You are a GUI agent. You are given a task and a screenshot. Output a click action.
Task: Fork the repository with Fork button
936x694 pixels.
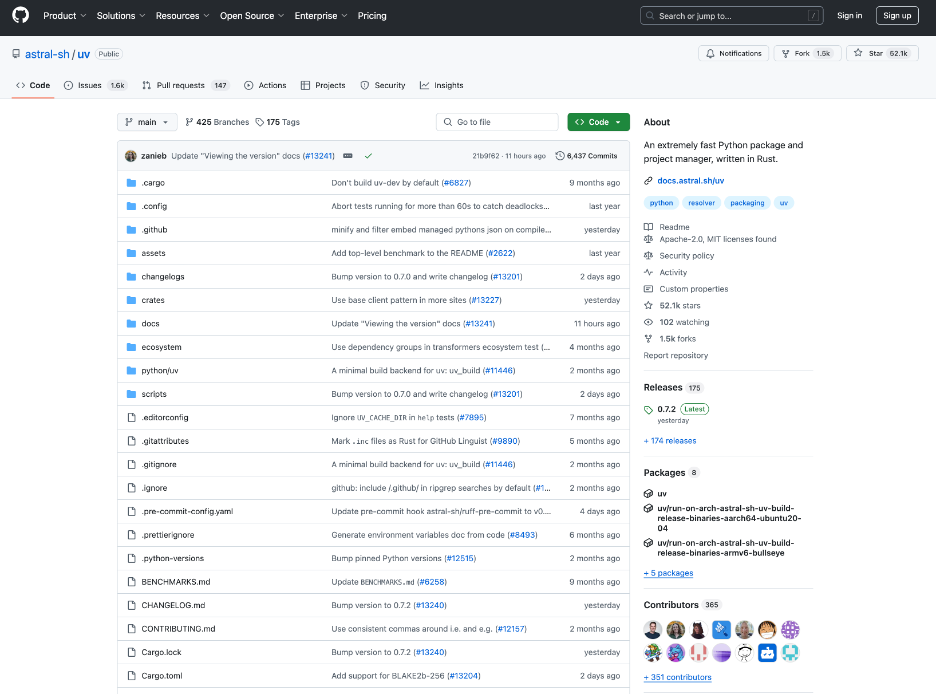(807, 53)
